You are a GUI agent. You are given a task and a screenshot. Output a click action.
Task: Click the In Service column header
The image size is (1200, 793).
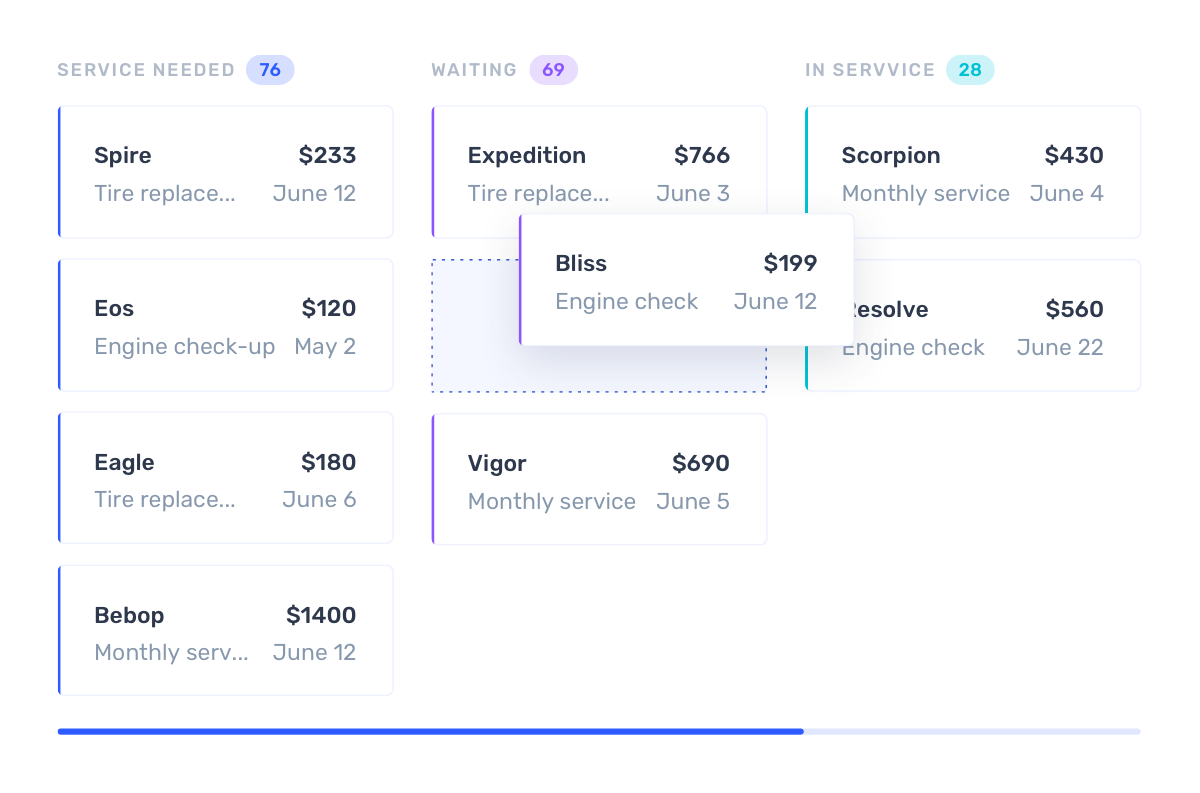(870, 70)
